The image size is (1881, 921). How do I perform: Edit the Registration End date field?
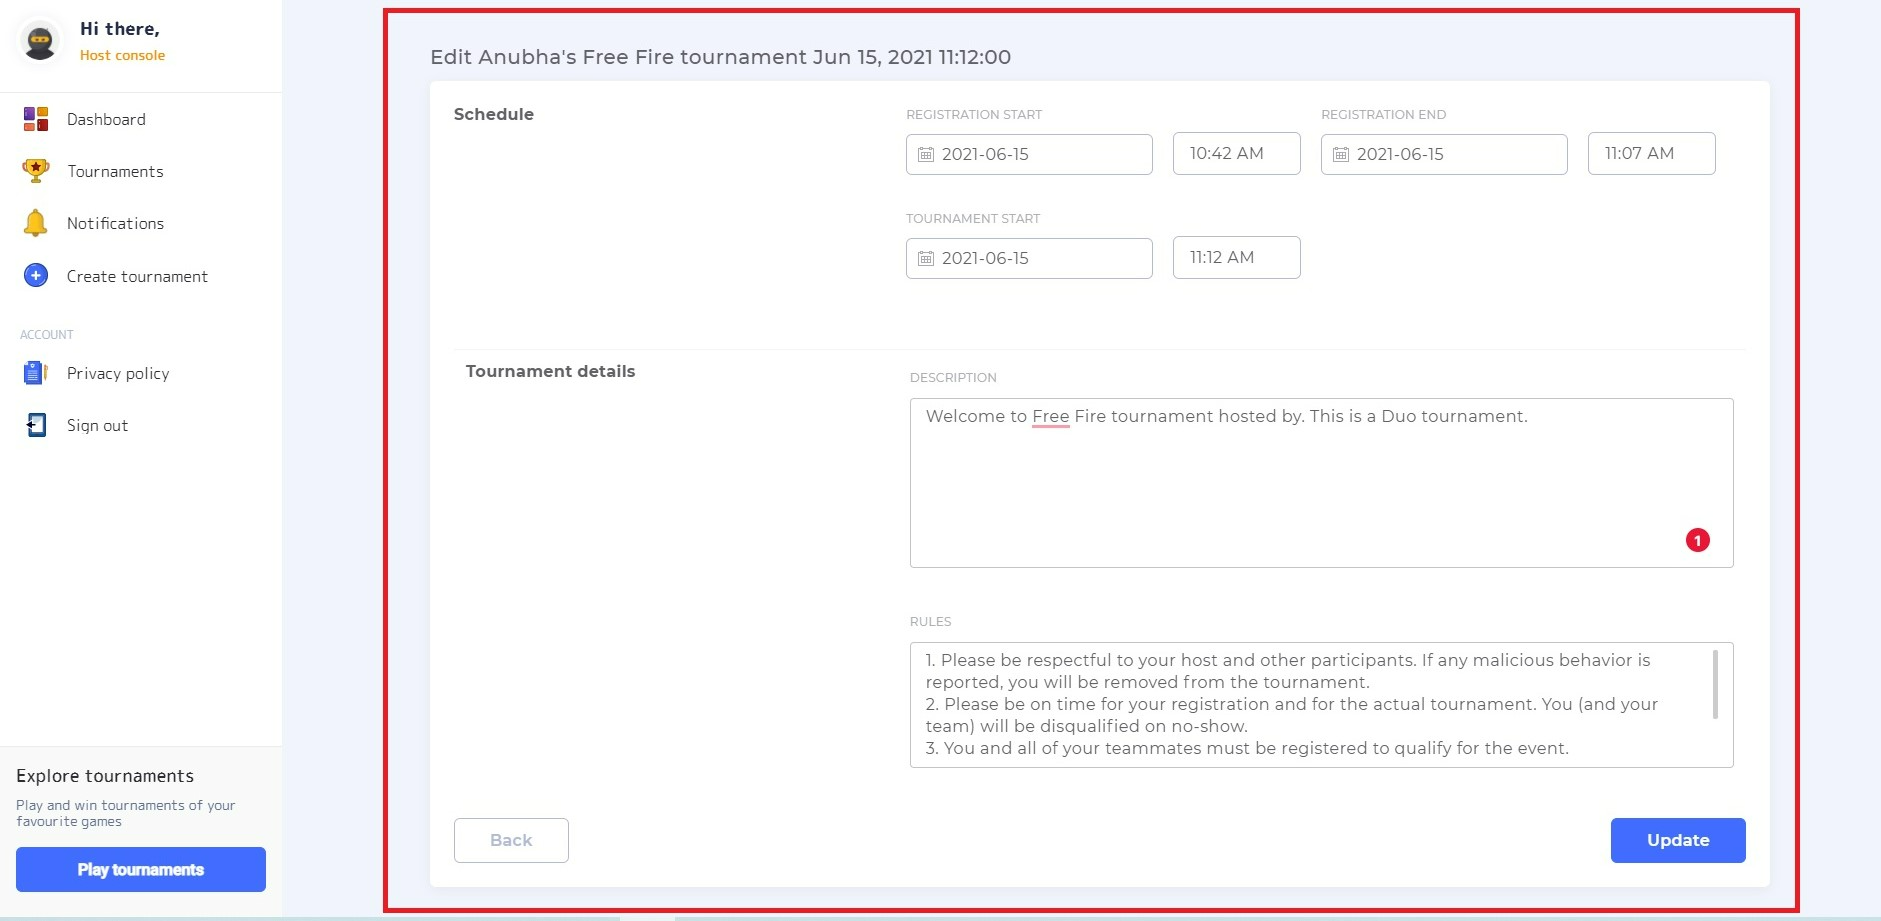[1444, 154]
